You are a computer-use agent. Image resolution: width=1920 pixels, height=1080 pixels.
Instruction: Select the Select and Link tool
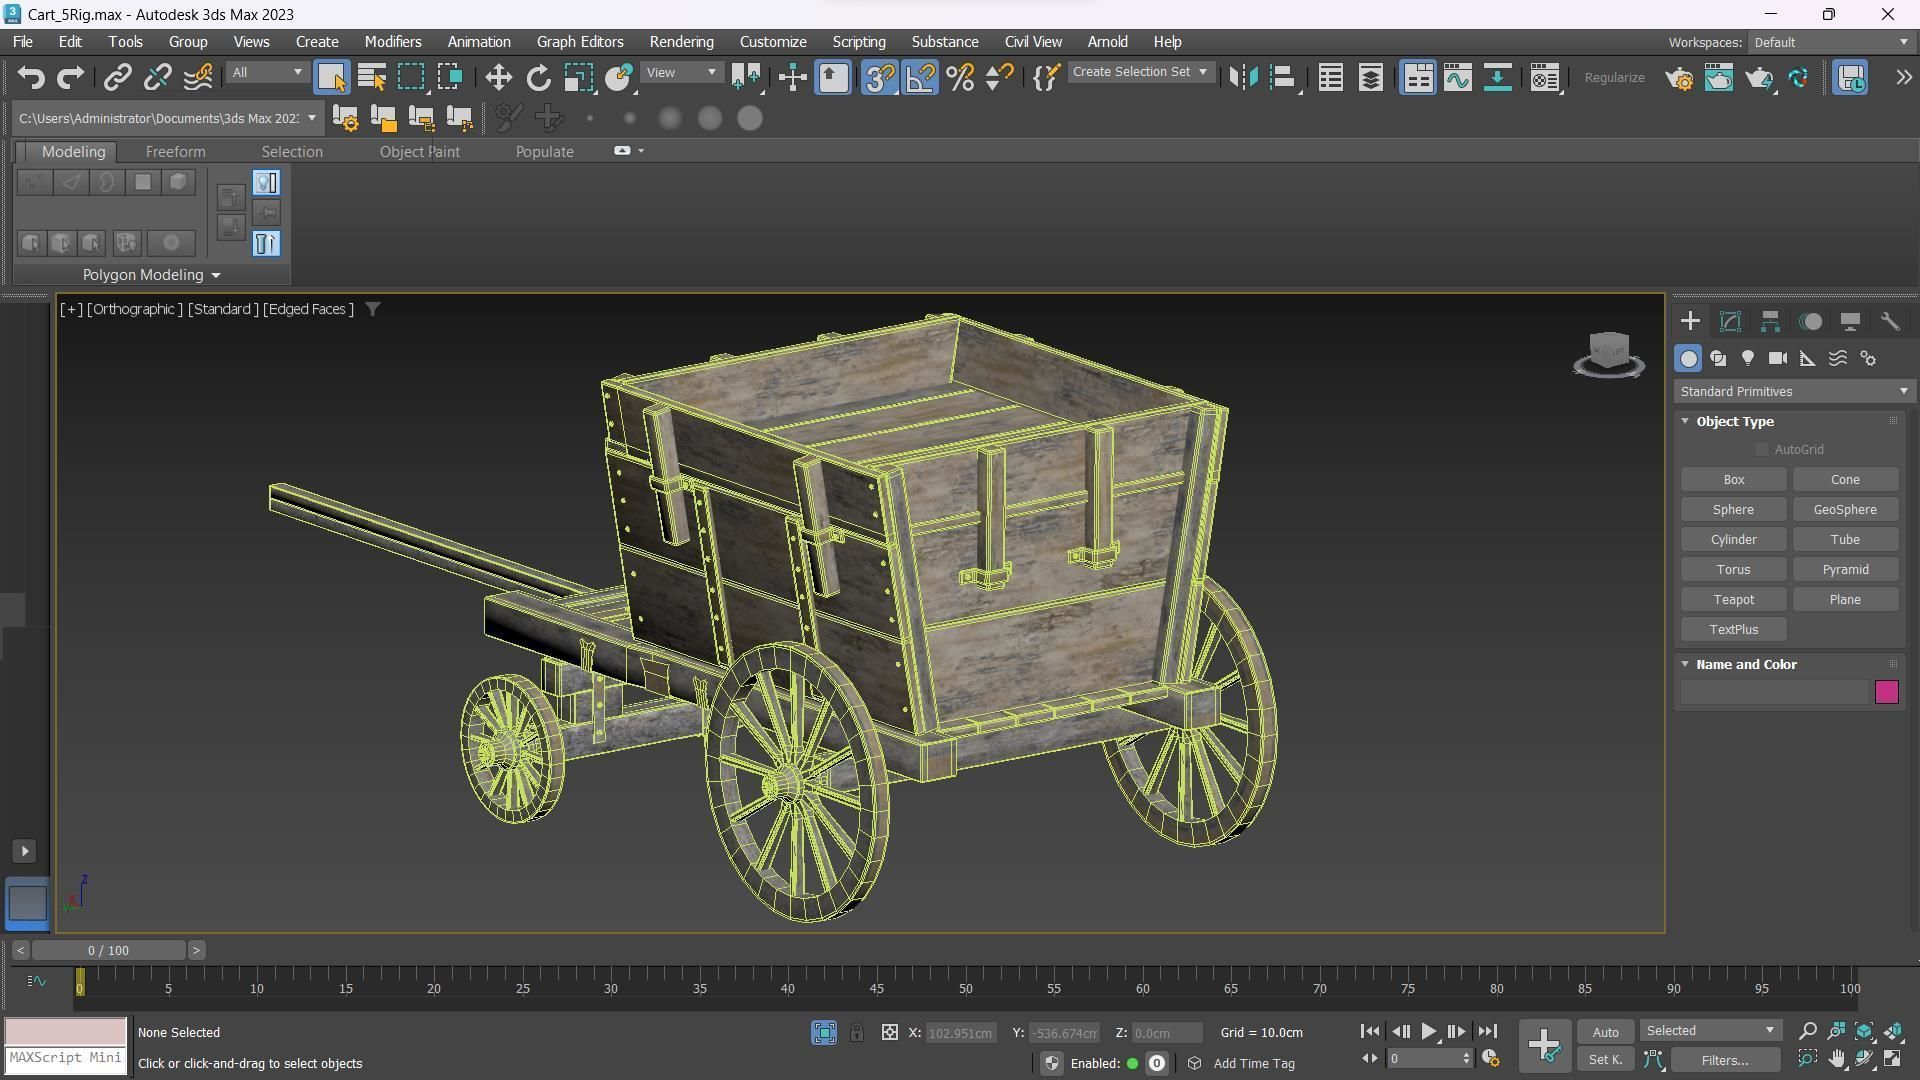point(118,78)
